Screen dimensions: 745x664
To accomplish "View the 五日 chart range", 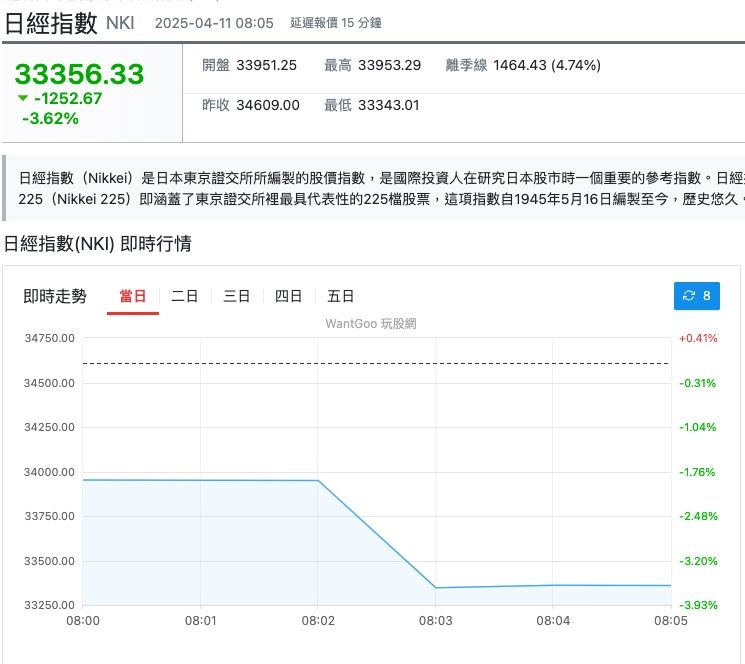I will tap(341, 296).
